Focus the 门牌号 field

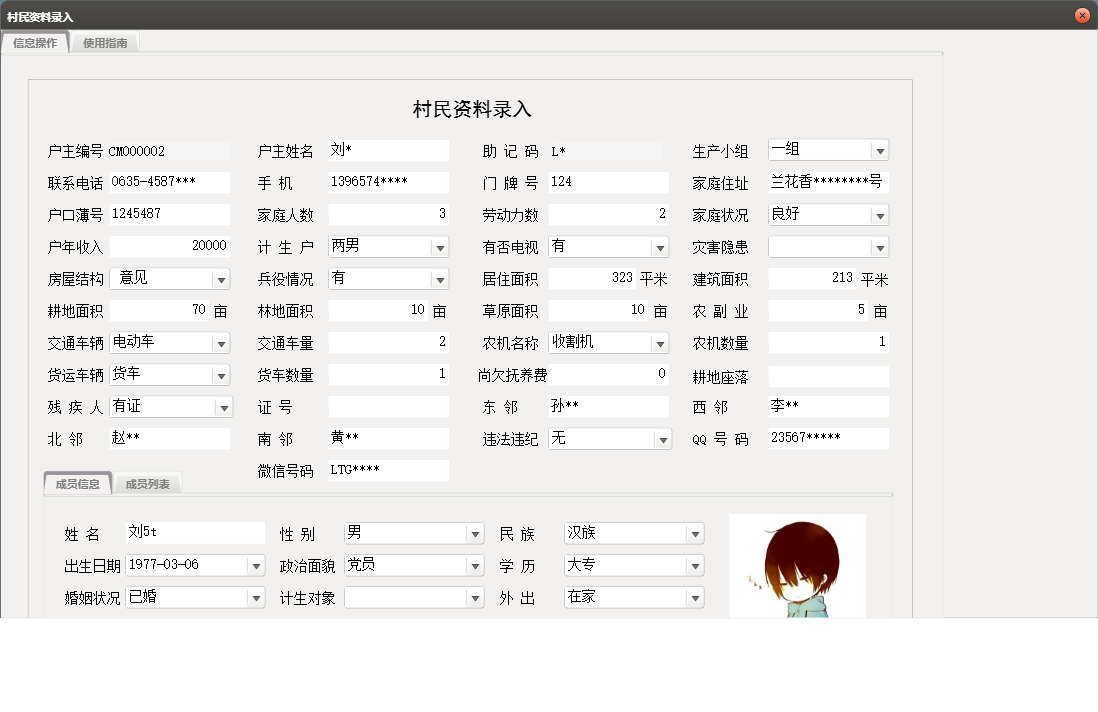click(x=609, y=182)
